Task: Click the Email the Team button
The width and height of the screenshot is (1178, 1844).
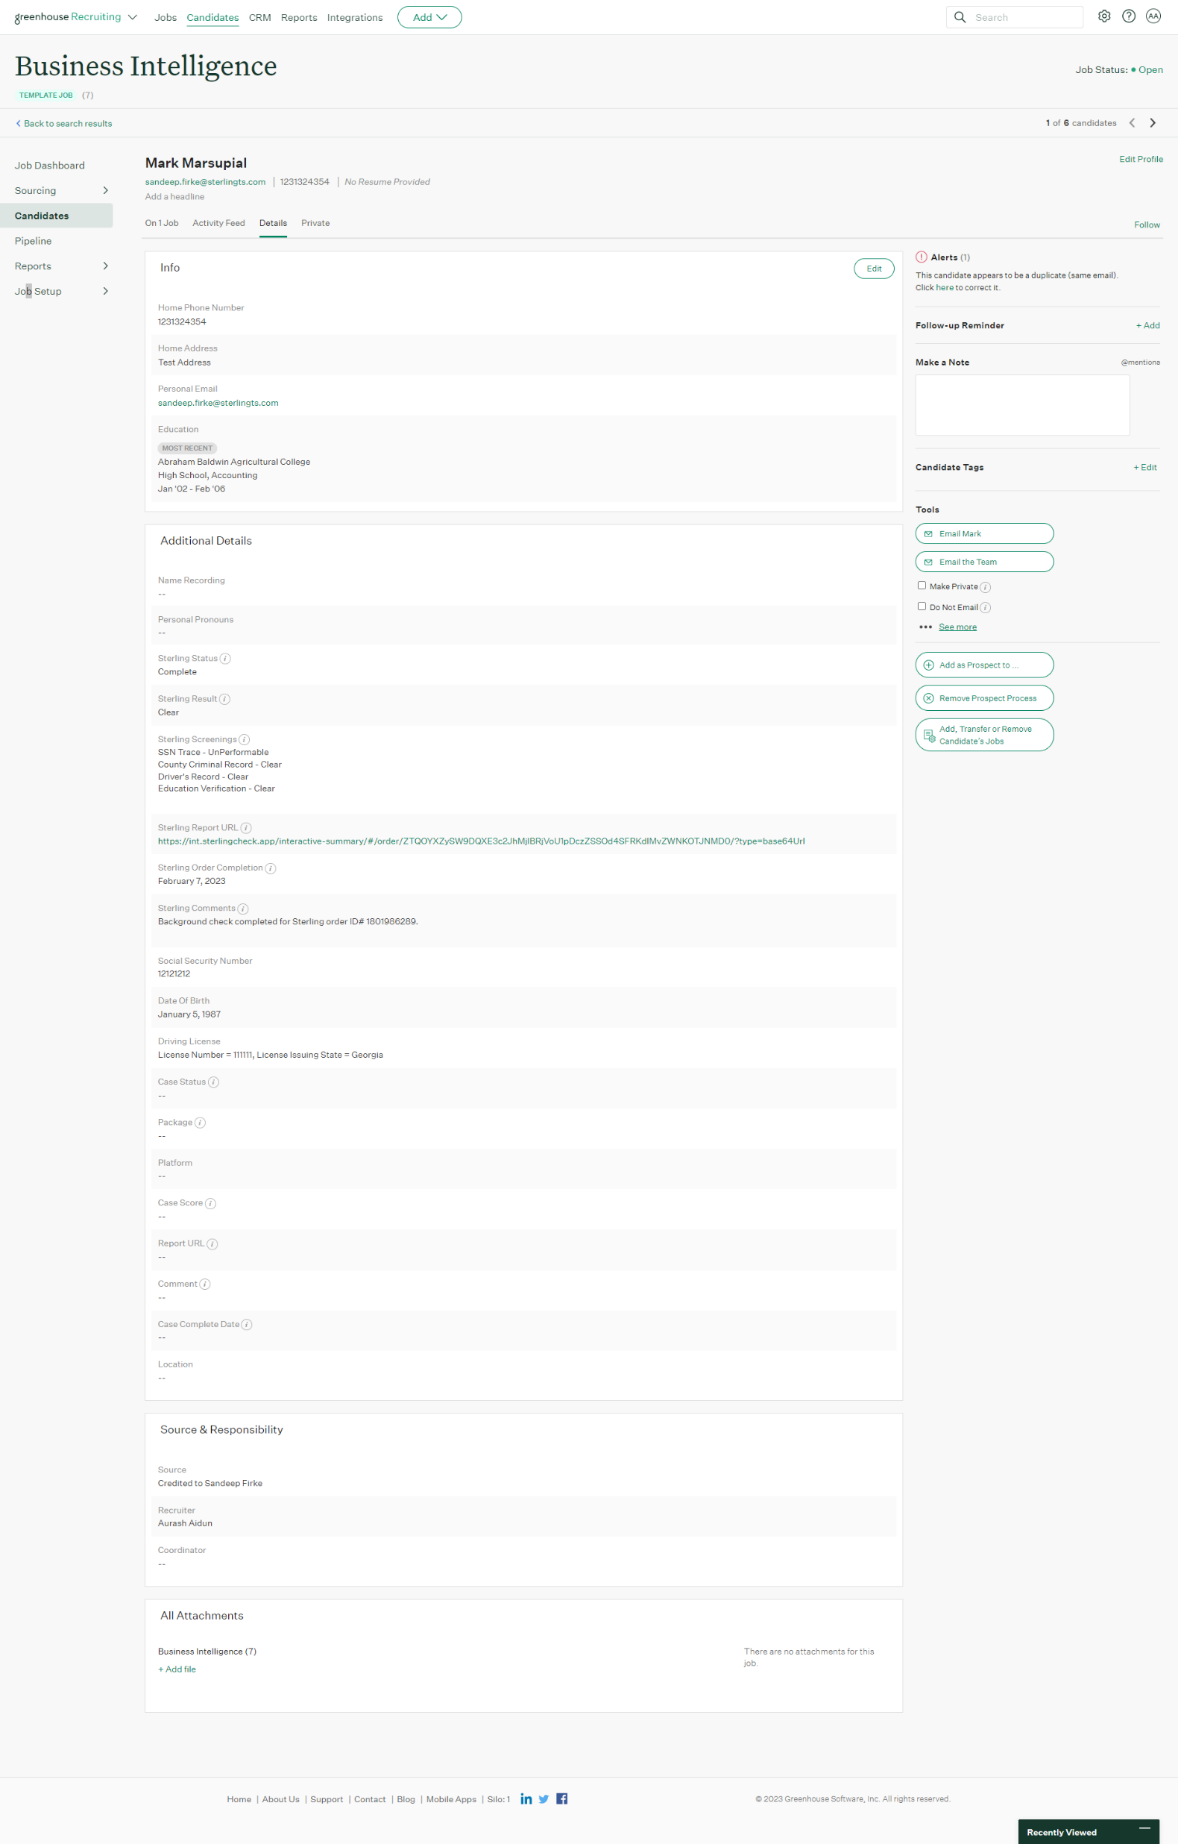Action: click(x=984, y=562)
